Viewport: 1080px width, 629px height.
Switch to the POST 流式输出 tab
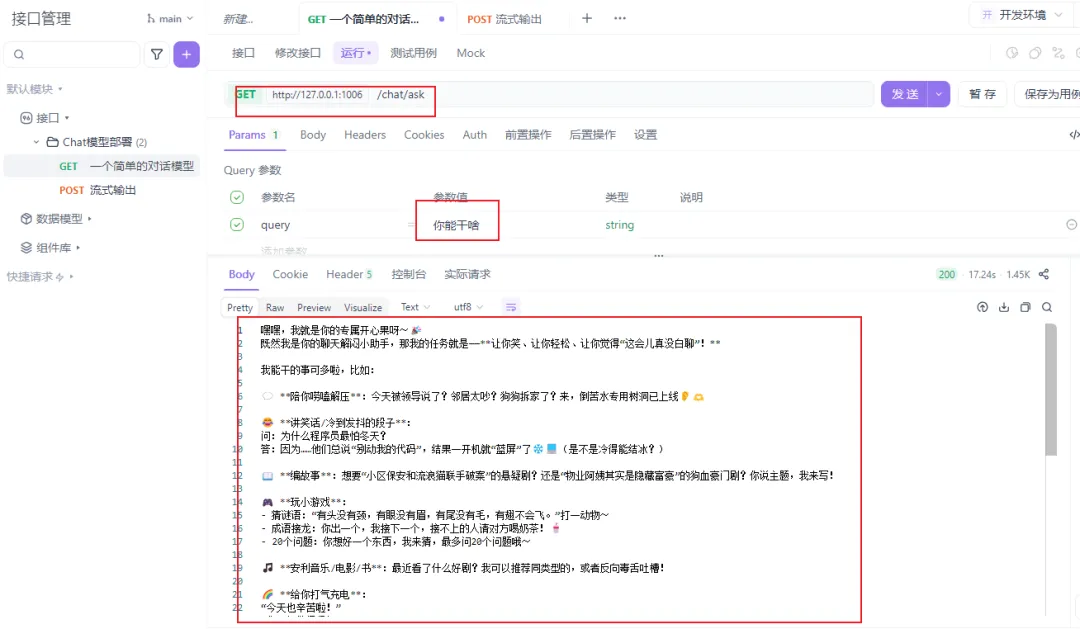point(504,19)
